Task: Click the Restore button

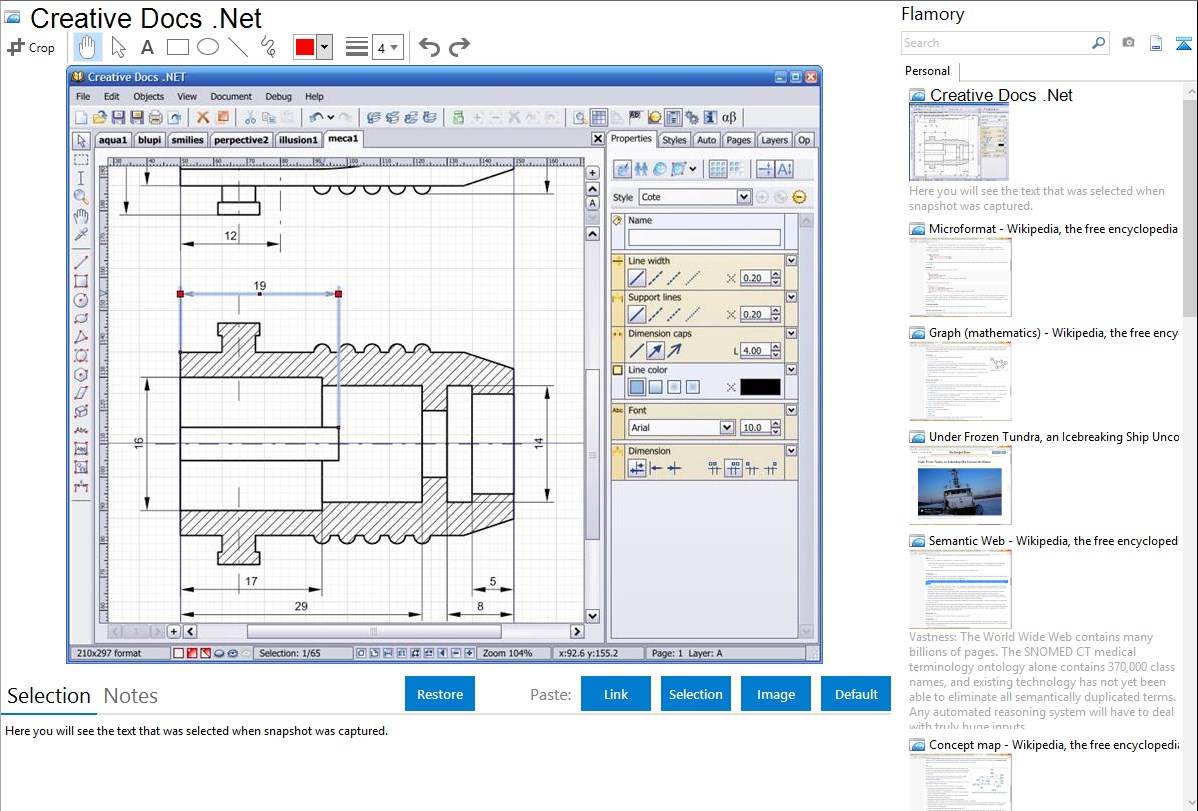Action: coord(440,694)
